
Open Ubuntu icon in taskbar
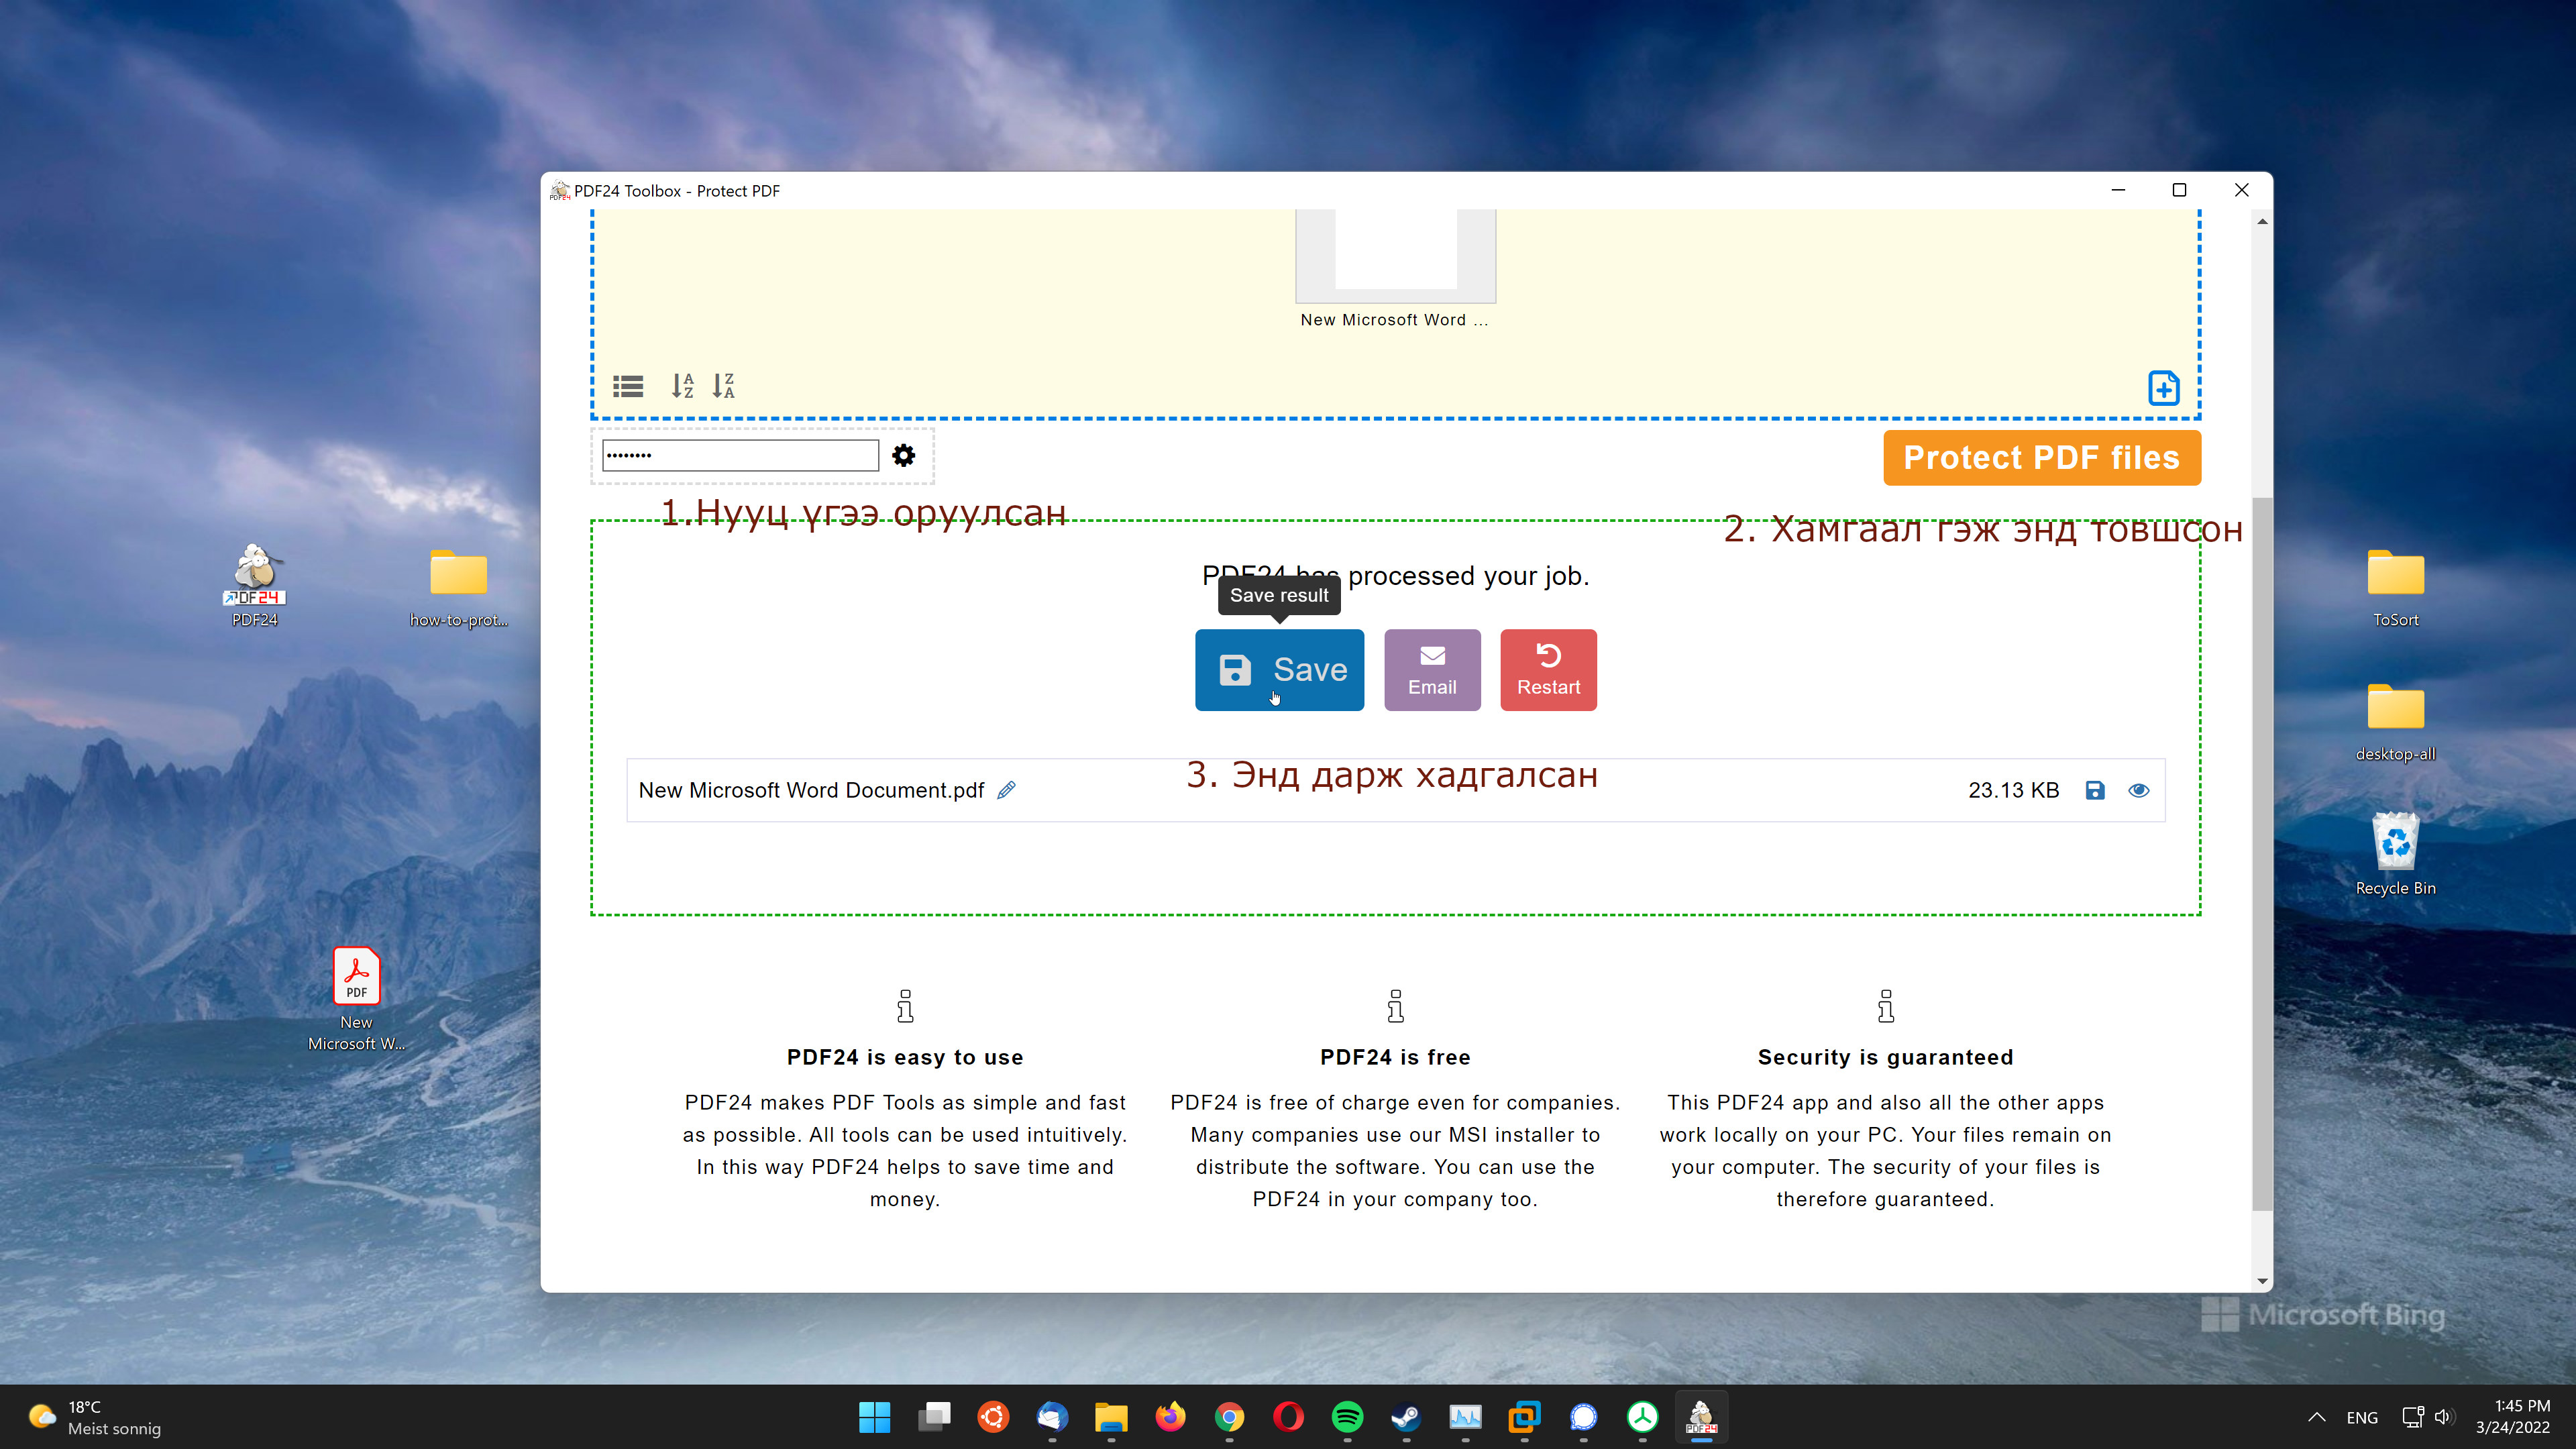993,1417
